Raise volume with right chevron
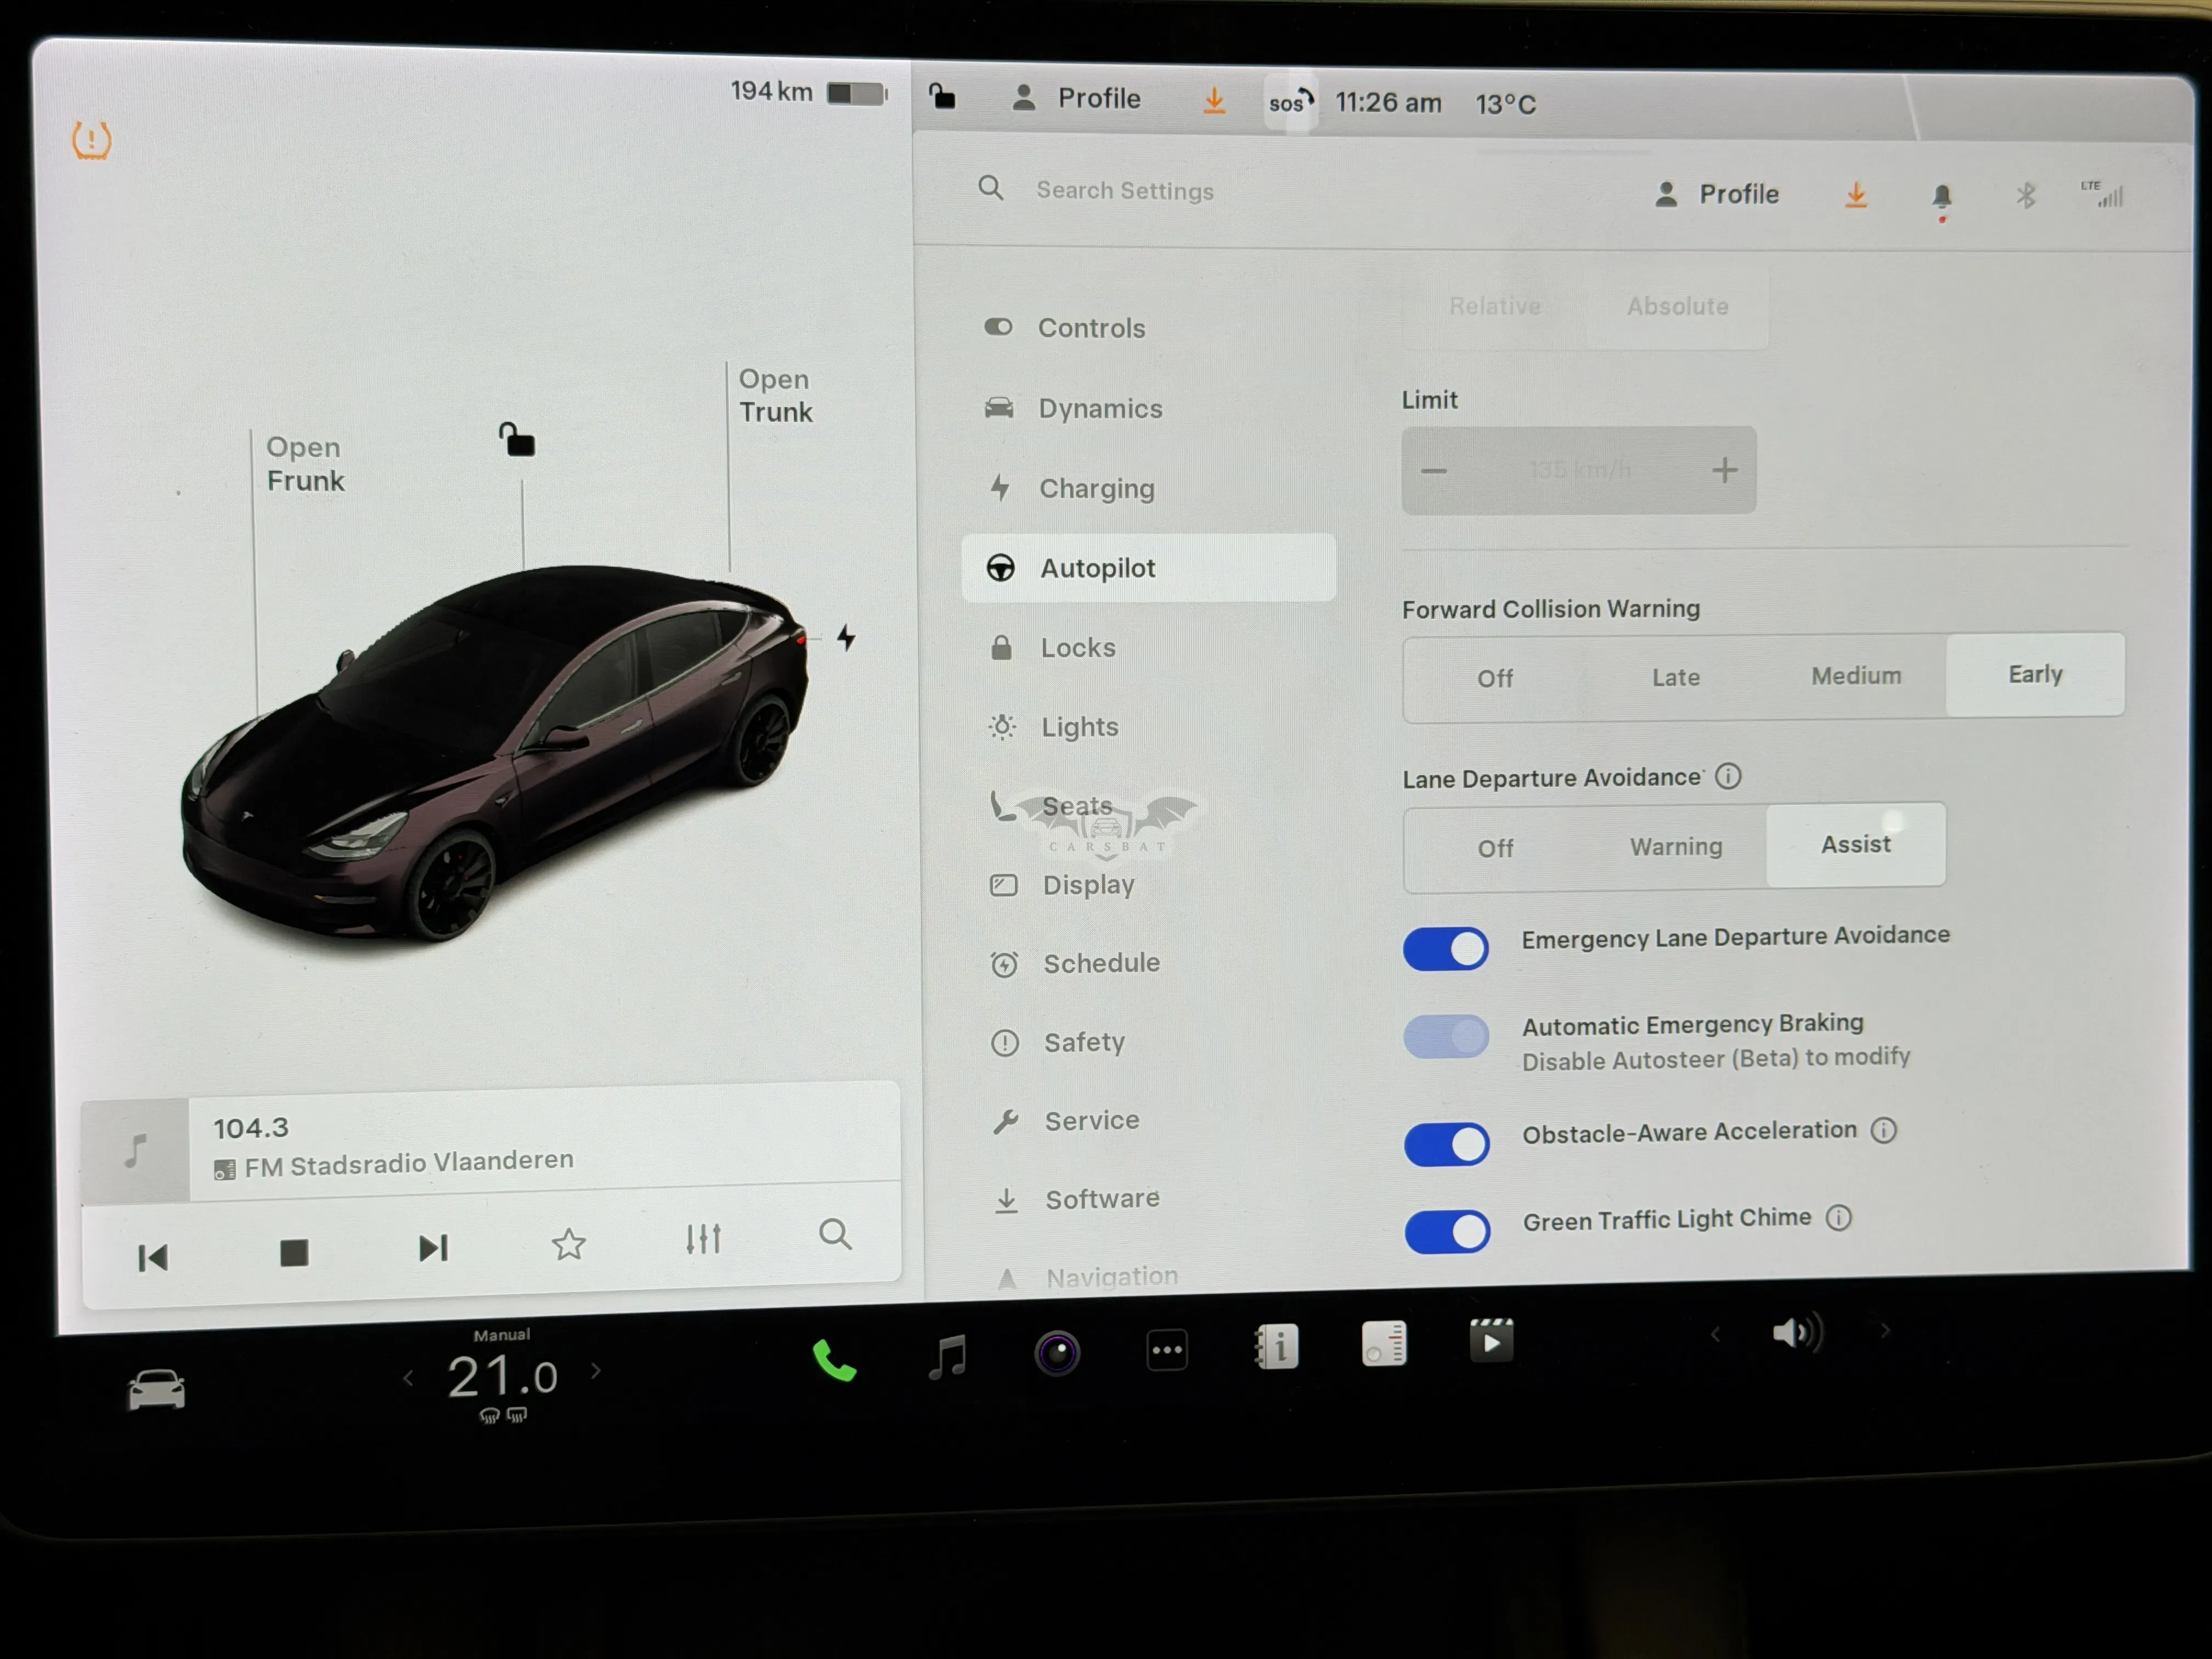Image resolution: width=2212 pixels, height=1659 pixels. coord(1885,1330)
